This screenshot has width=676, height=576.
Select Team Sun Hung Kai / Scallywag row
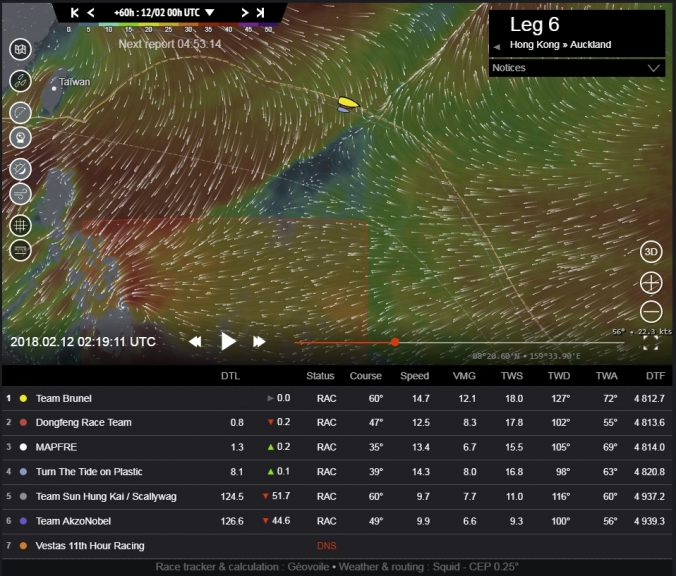click(x=337, y=496)
